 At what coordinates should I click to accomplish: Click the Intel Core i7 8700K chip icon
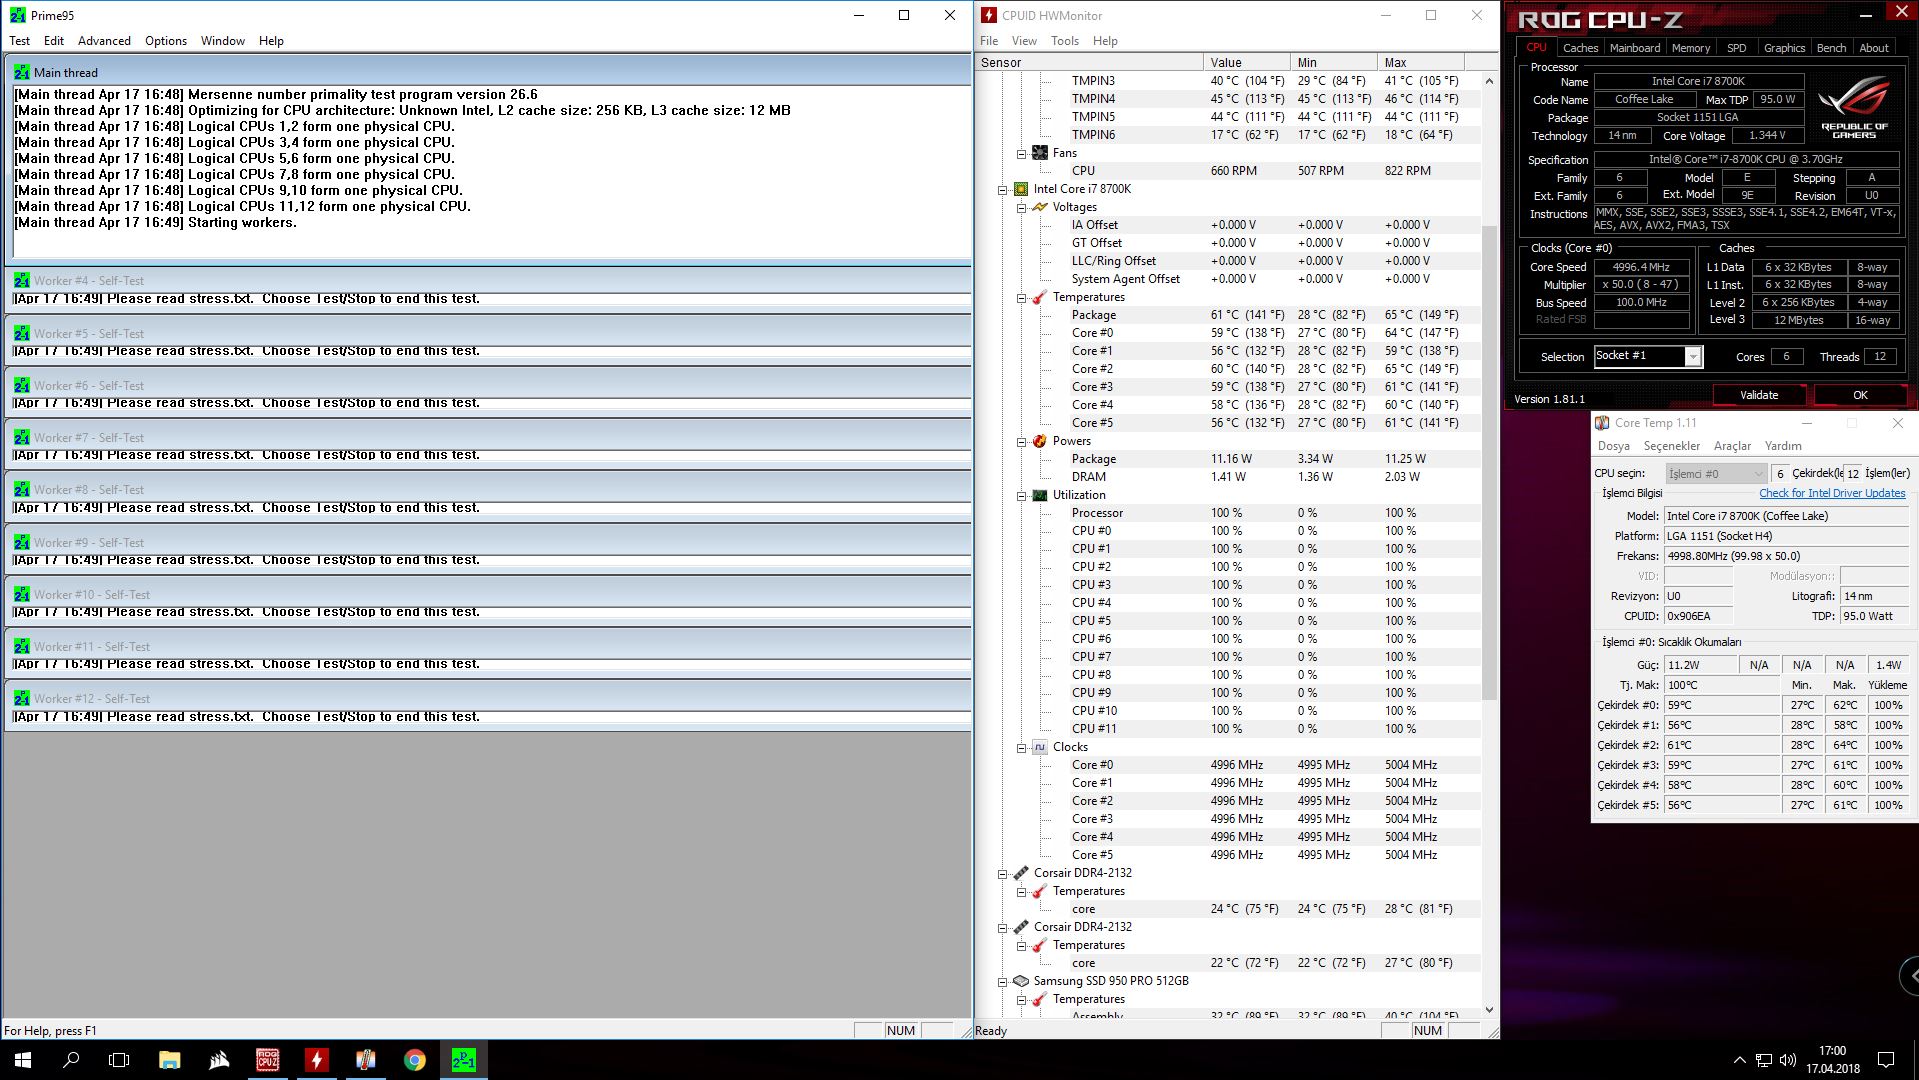[x=1021, y=189]
